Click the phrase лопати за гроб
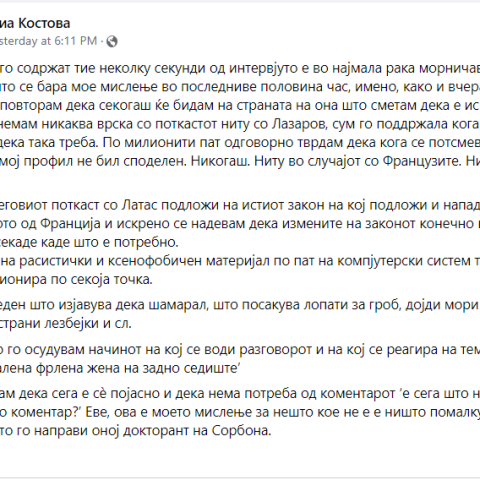 (x=349, y=305)
